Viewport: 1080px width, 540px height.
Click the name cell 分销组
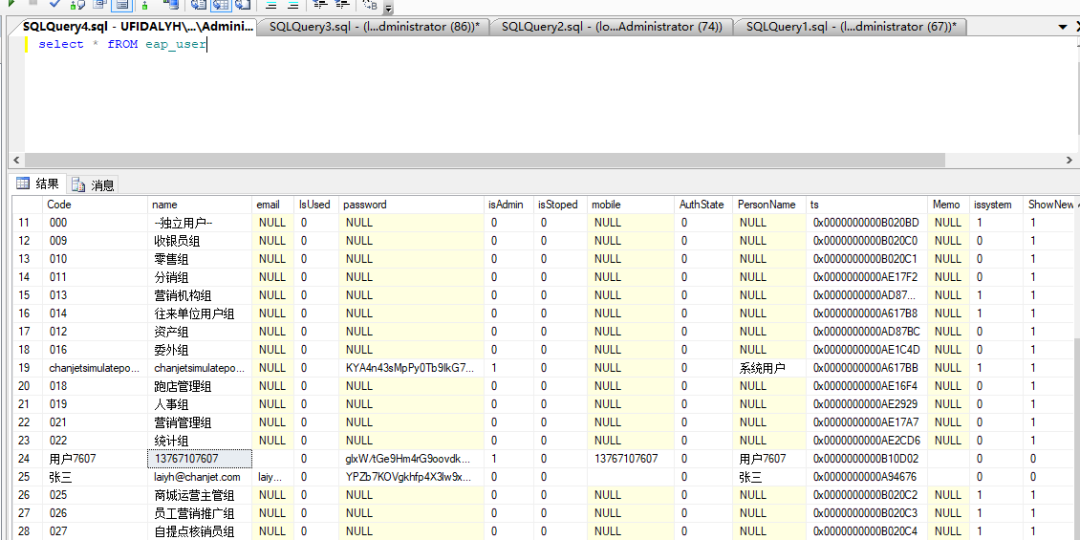tap(200, 277)
